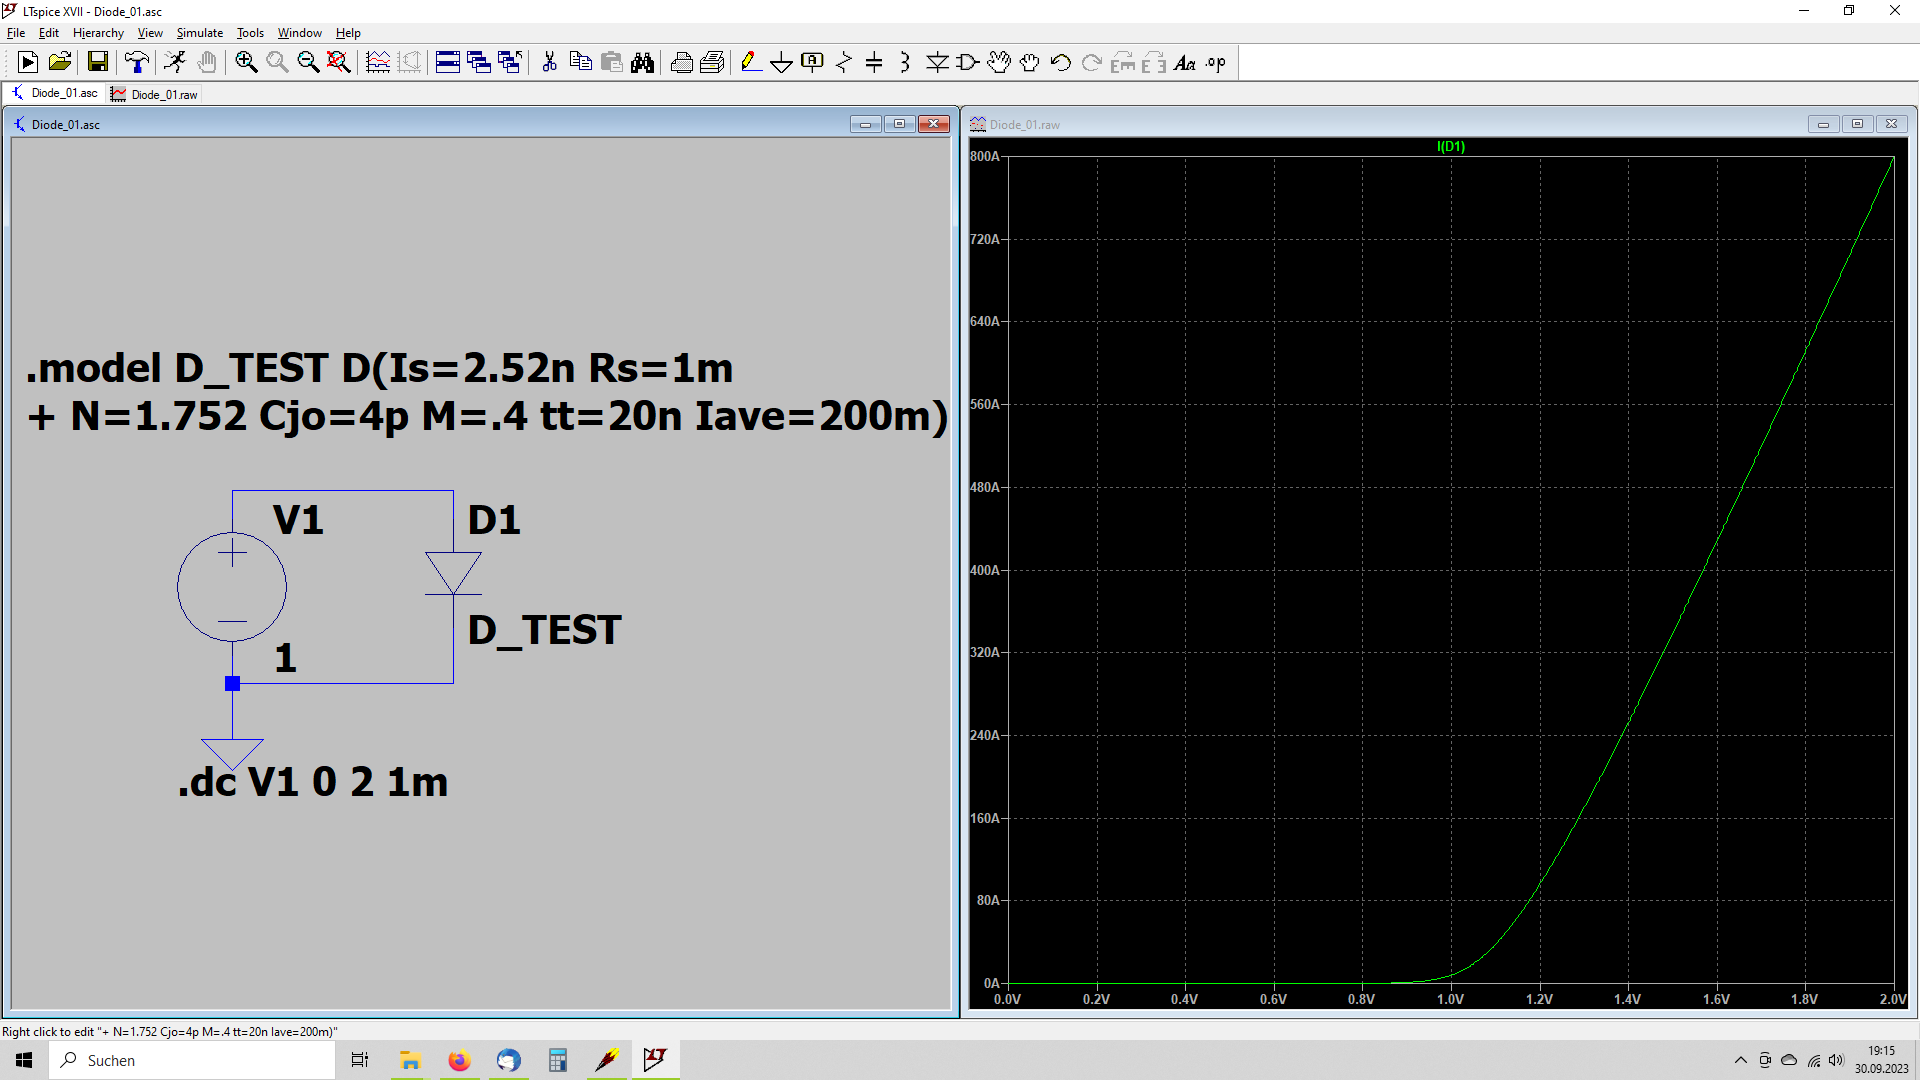Save schematic with the floppy disk icon
Viewport: 1920px width, 1080px height.
tap(98, 63)
